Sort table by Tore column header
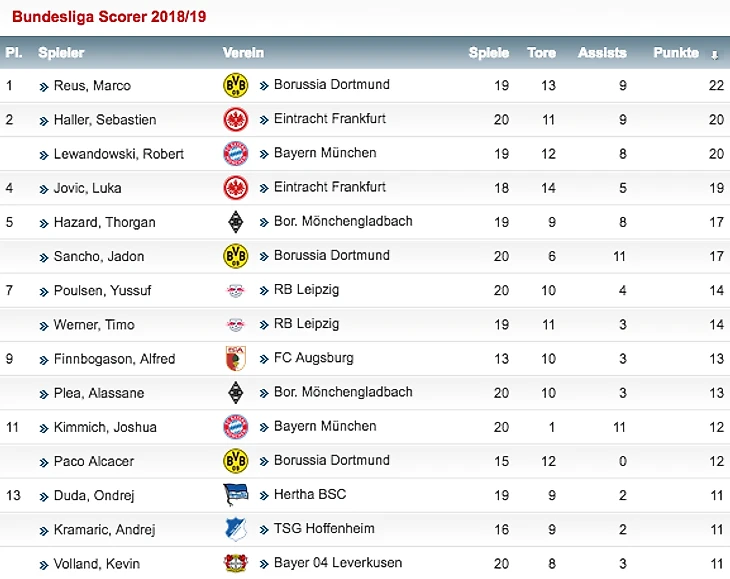Image resolution: width=730 pixels, height=579 pixels. point(541,53)
